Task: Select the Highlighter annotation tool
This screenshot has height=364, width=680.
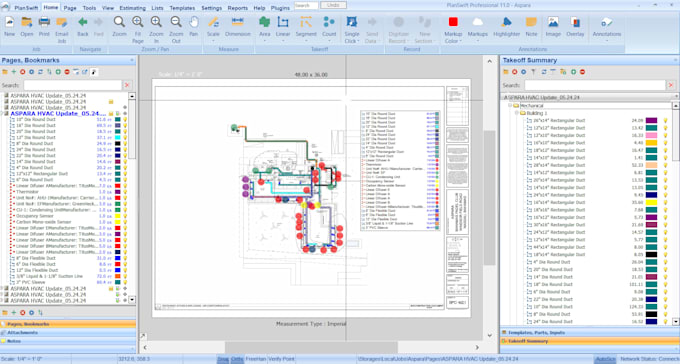Action: point(506,27)
